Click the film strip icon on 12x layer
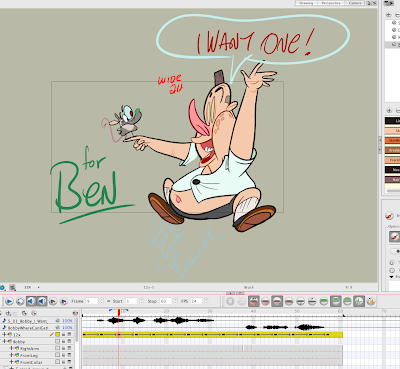The height and width of the screenshot is (369, 400). click(69, 334)
